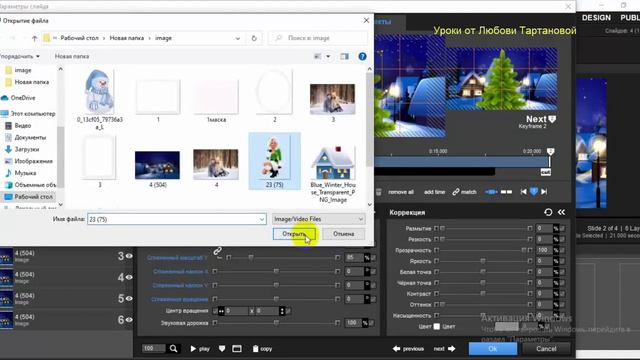The width and height of the screenshot is (640, 360).
Task: Open Документы folder in sidebar
Action: tap(30, 138)
